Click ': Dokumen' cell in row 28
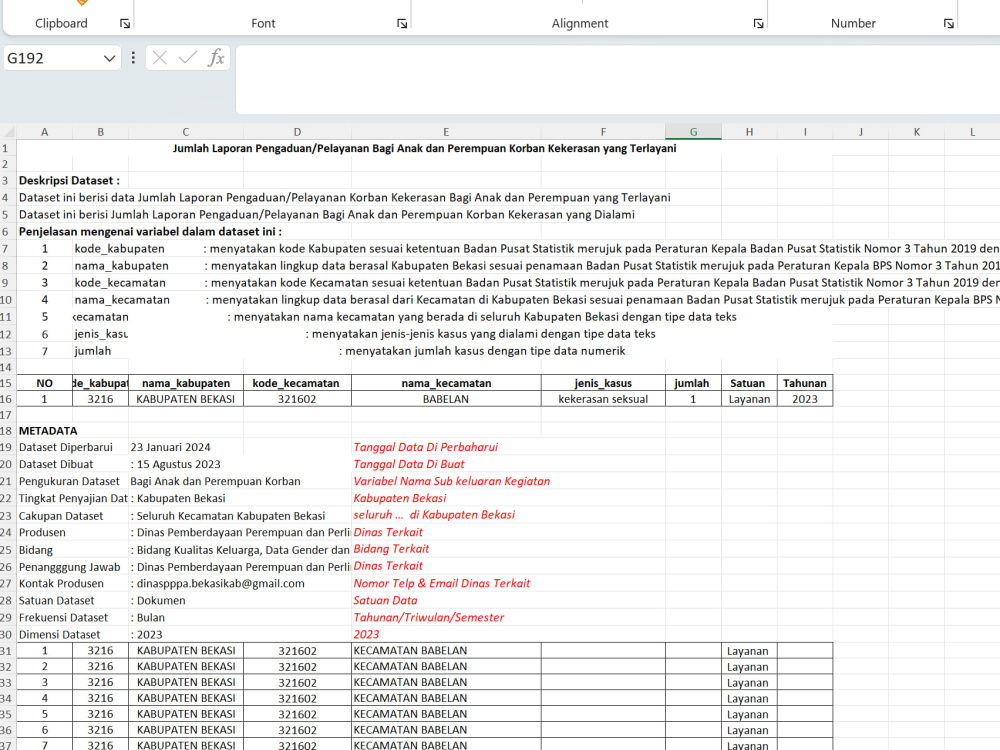The image size is (1000, 750). 158,601
